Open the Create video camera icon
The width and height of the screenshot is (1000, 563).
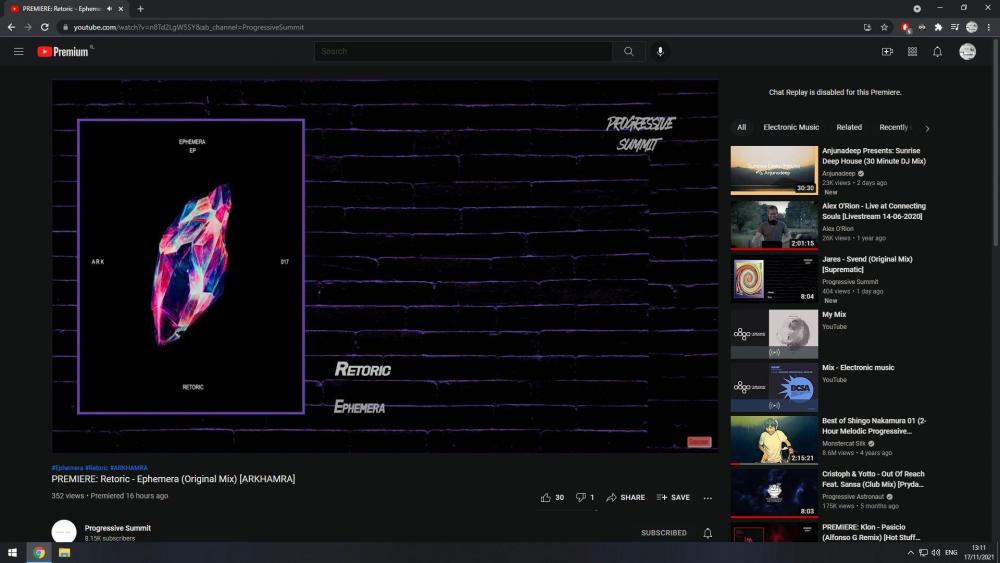click(887, 52)
